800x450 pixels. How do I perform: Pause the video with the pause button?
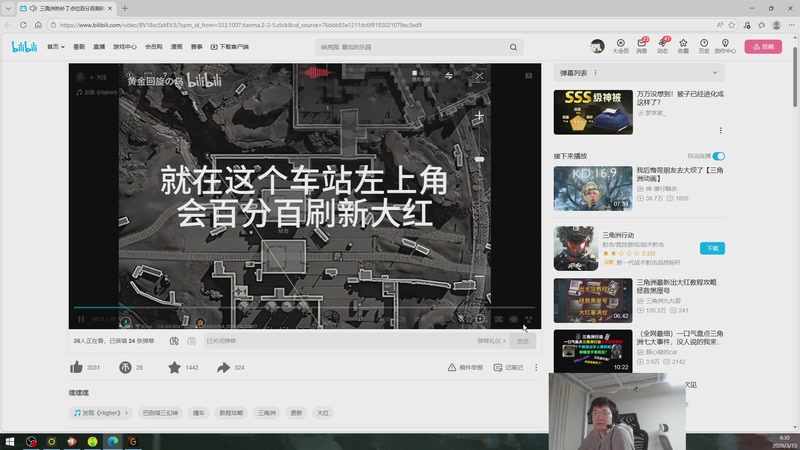(x=81, y=319)
